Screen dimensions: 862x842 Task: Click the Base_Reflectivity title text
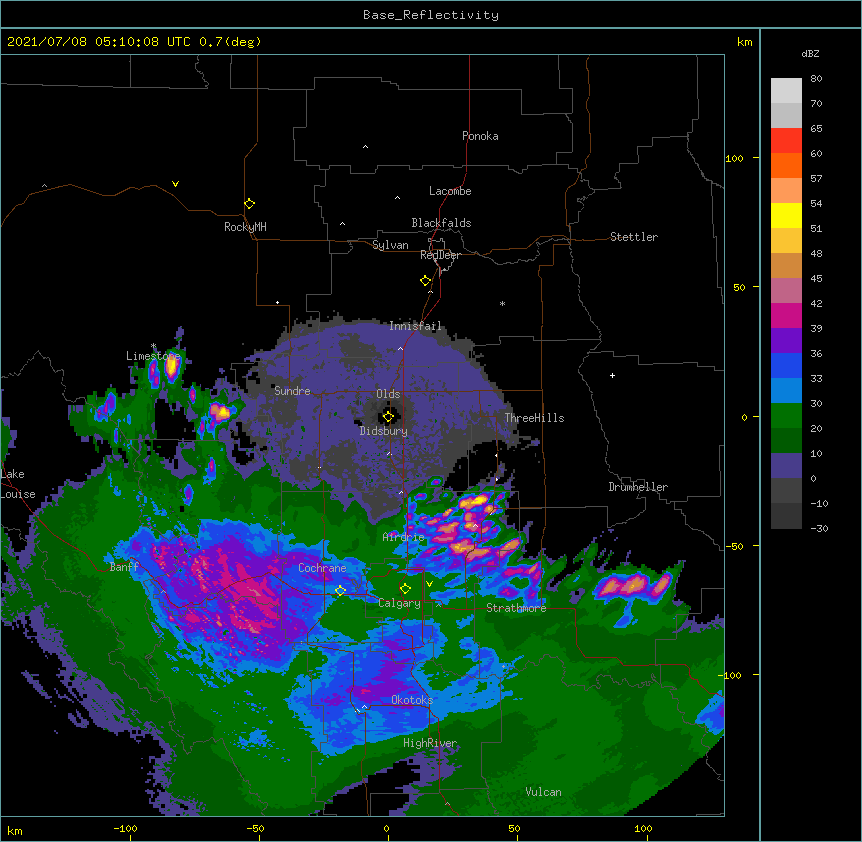pos(431,15)
